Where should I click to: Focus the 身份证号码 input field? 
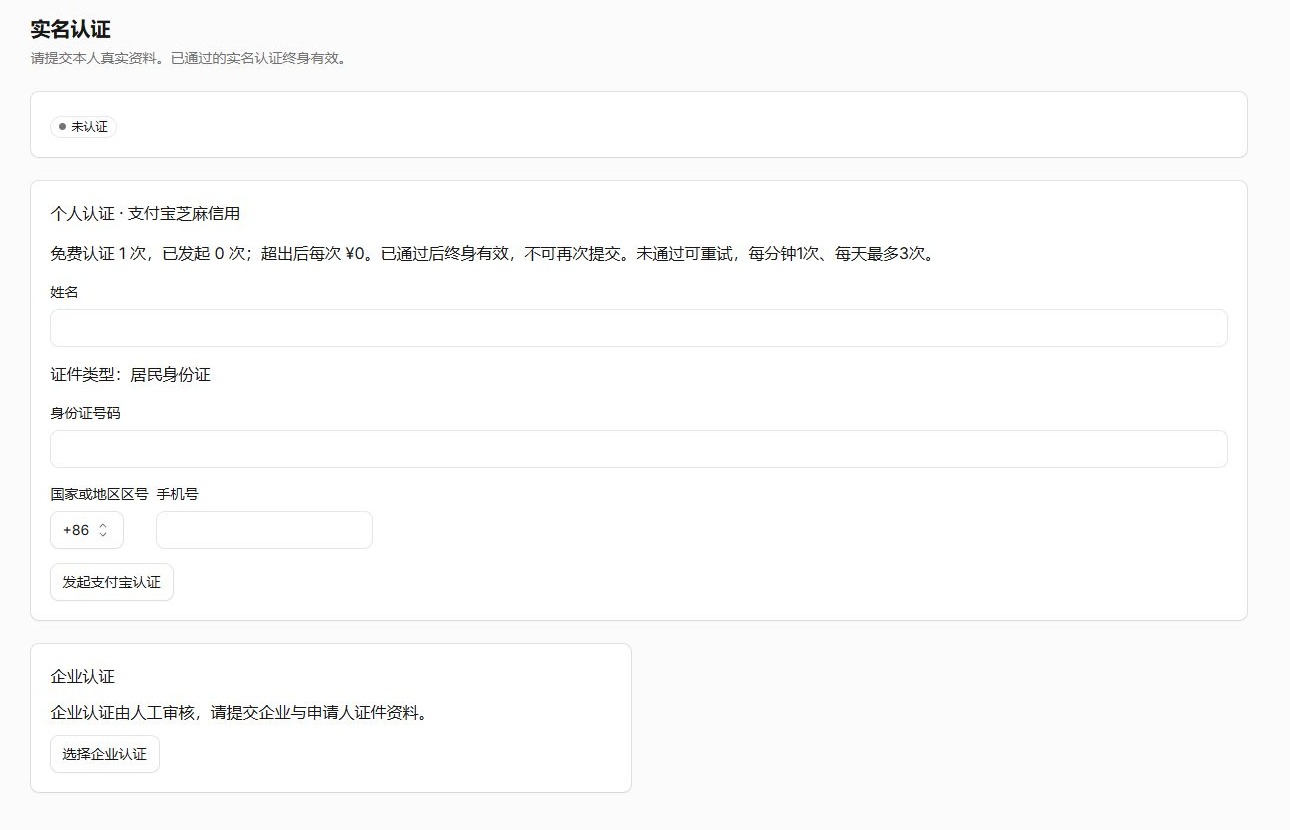[638, 449]
